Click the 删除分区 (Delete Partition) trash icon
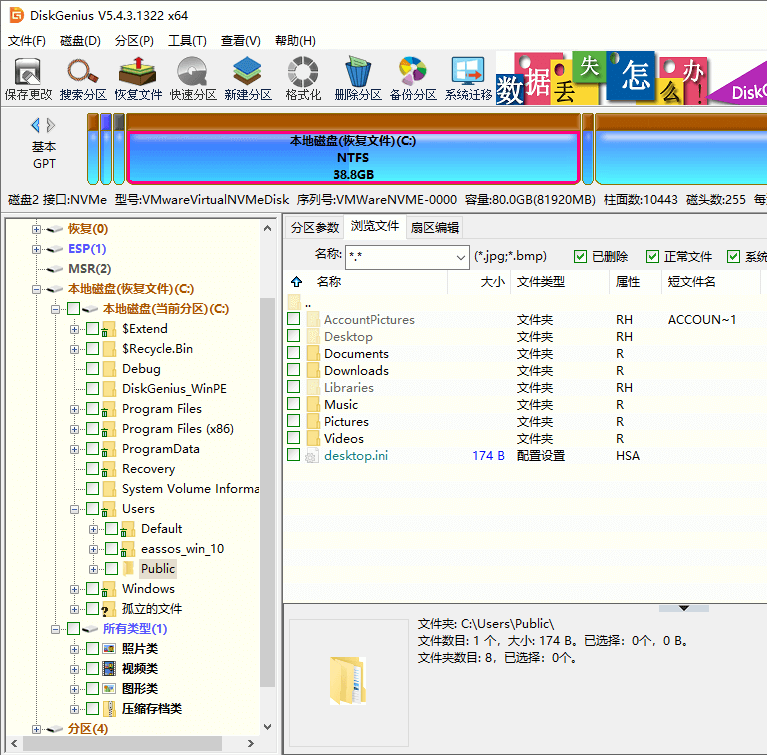 [x=358, y=78]
